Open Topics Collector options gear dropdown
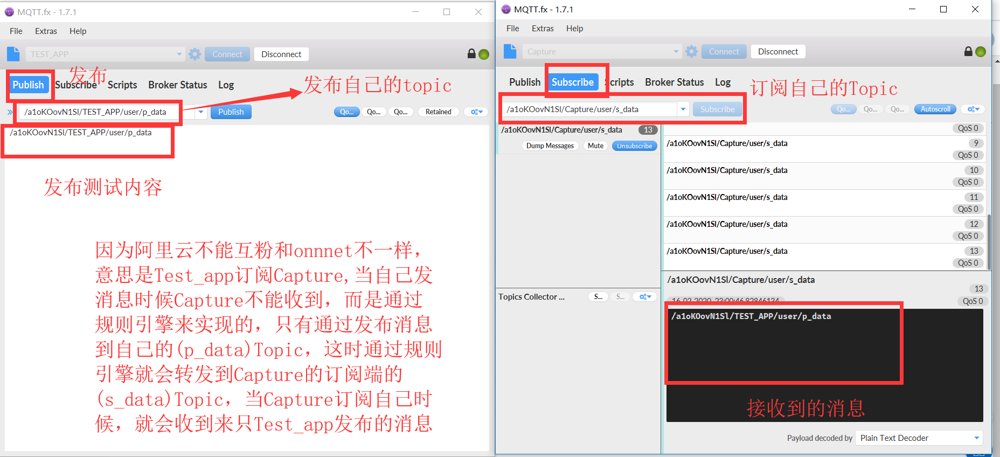 tap(645, 296)
